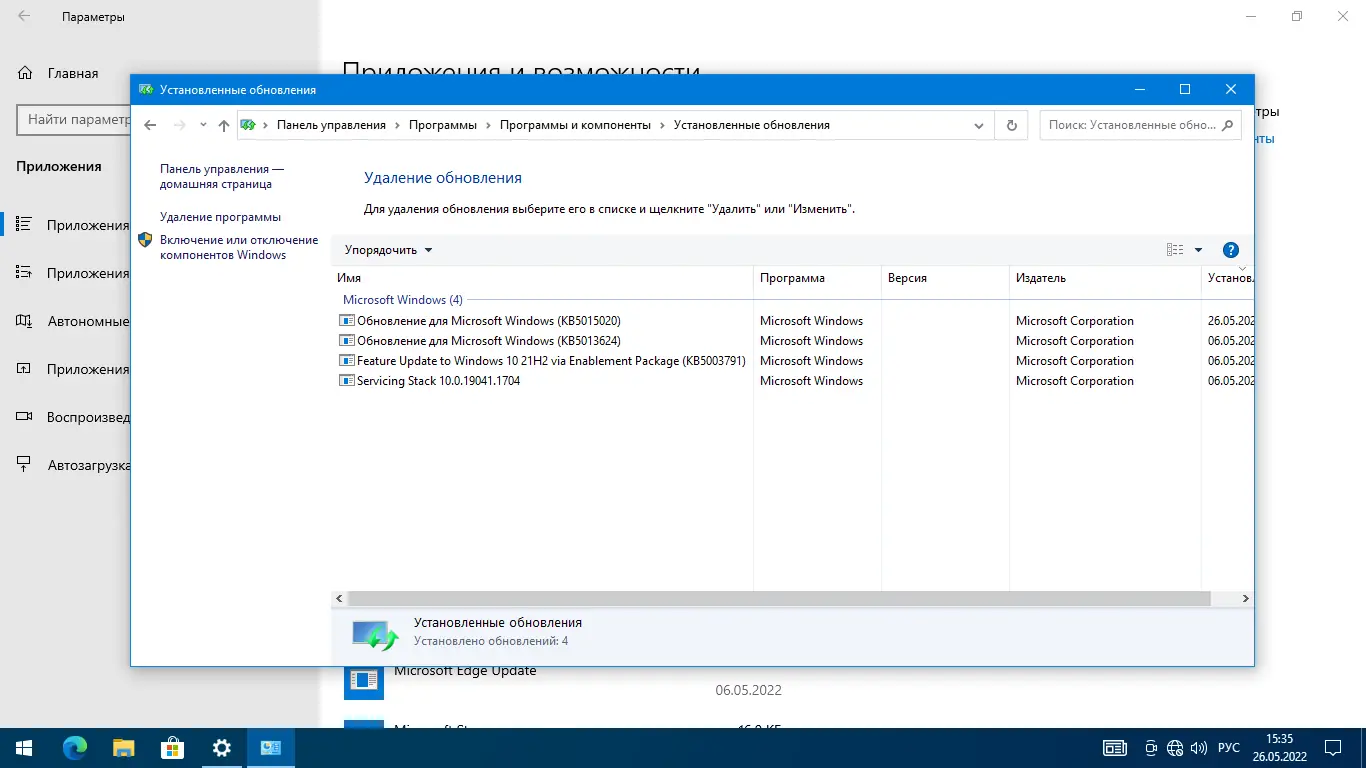The image size is (1366, 768).
Task: Click the horizontal scrollbar thumb under the list
Action: [x=779, y=598]
